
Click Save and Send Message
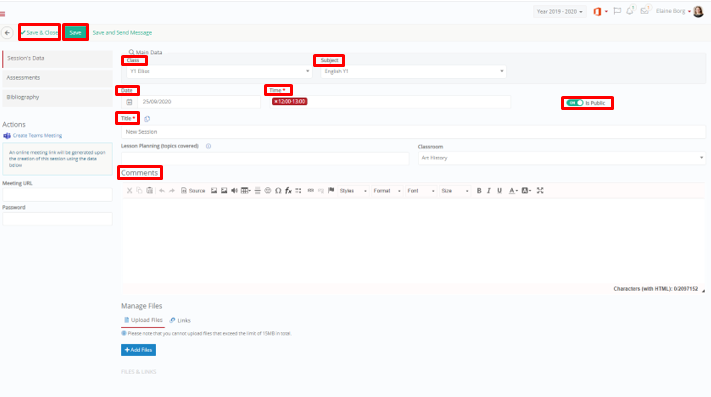tap(122, 33)
